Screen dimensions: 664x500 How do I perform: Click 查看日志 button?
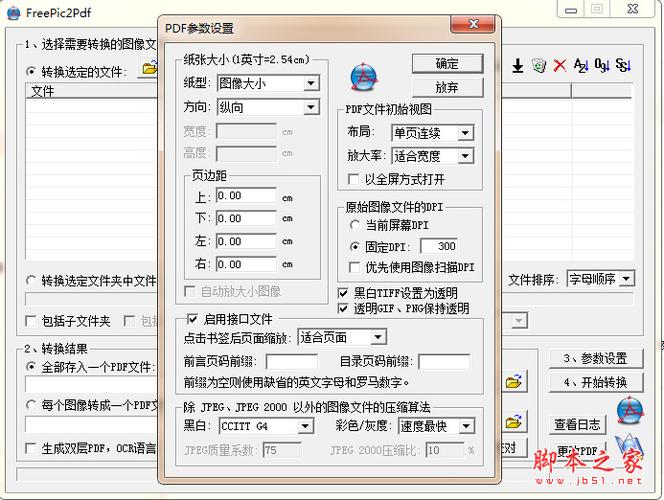point(578,424)
